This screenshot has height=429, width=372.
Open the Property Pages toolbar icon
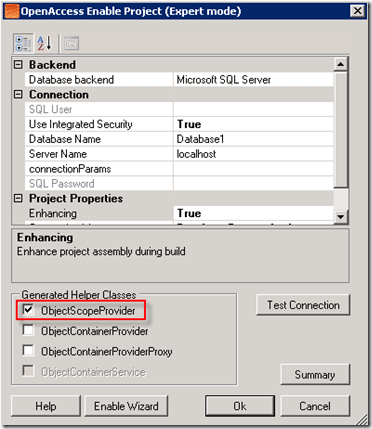pyautogui.click(x=71, y=43)
